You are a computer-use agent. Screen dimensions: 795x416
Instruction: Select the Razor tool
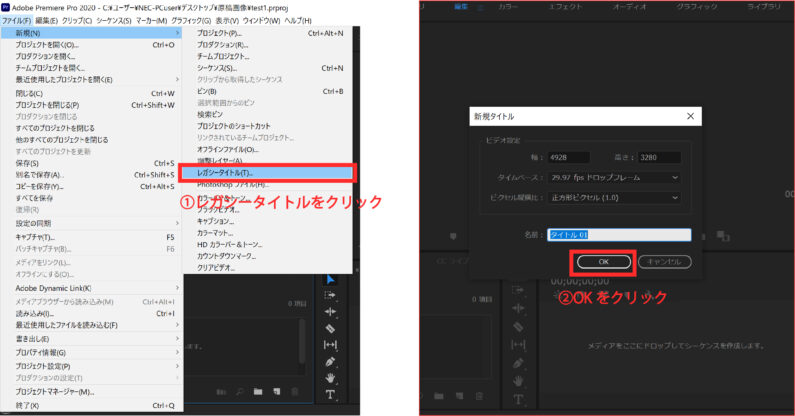[x=330, y=327]
